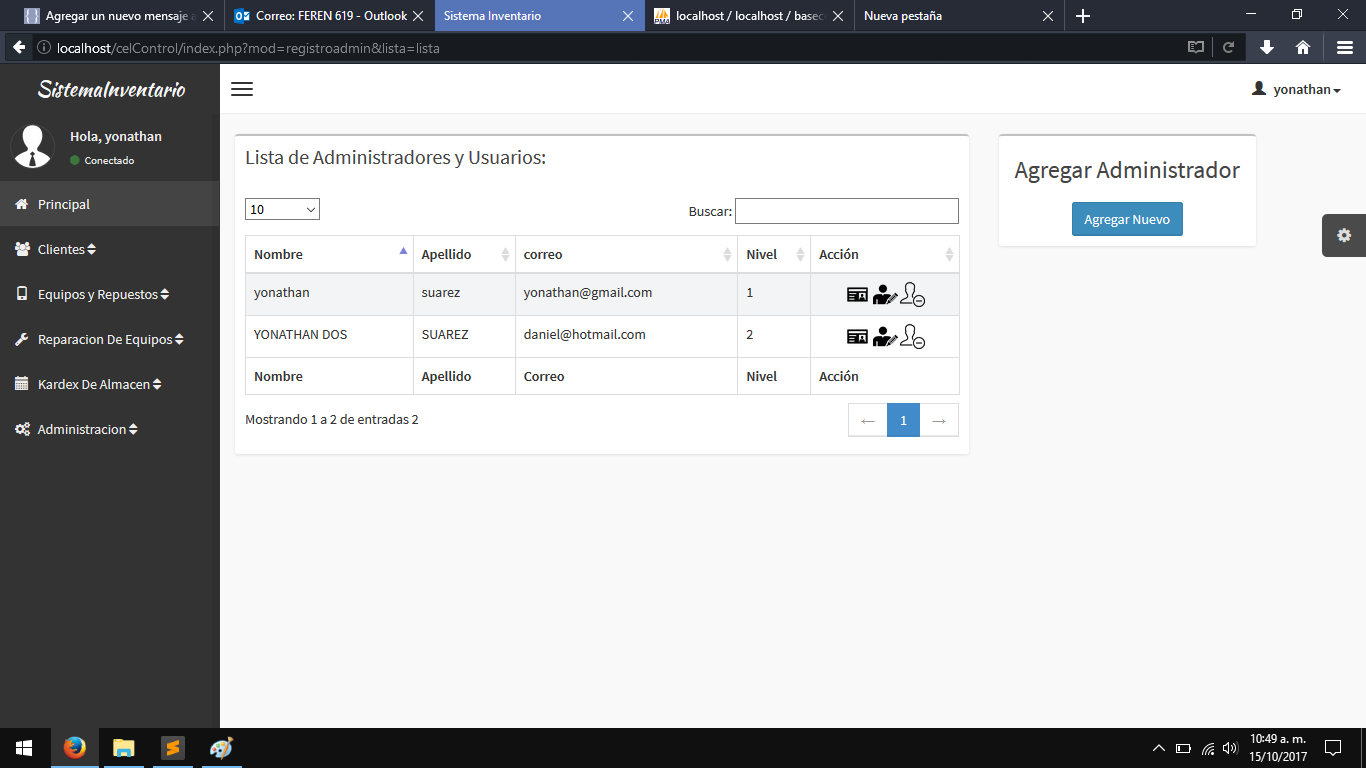Go to Principal in sidebar
1366x768 pixels.
coord(110,204)
